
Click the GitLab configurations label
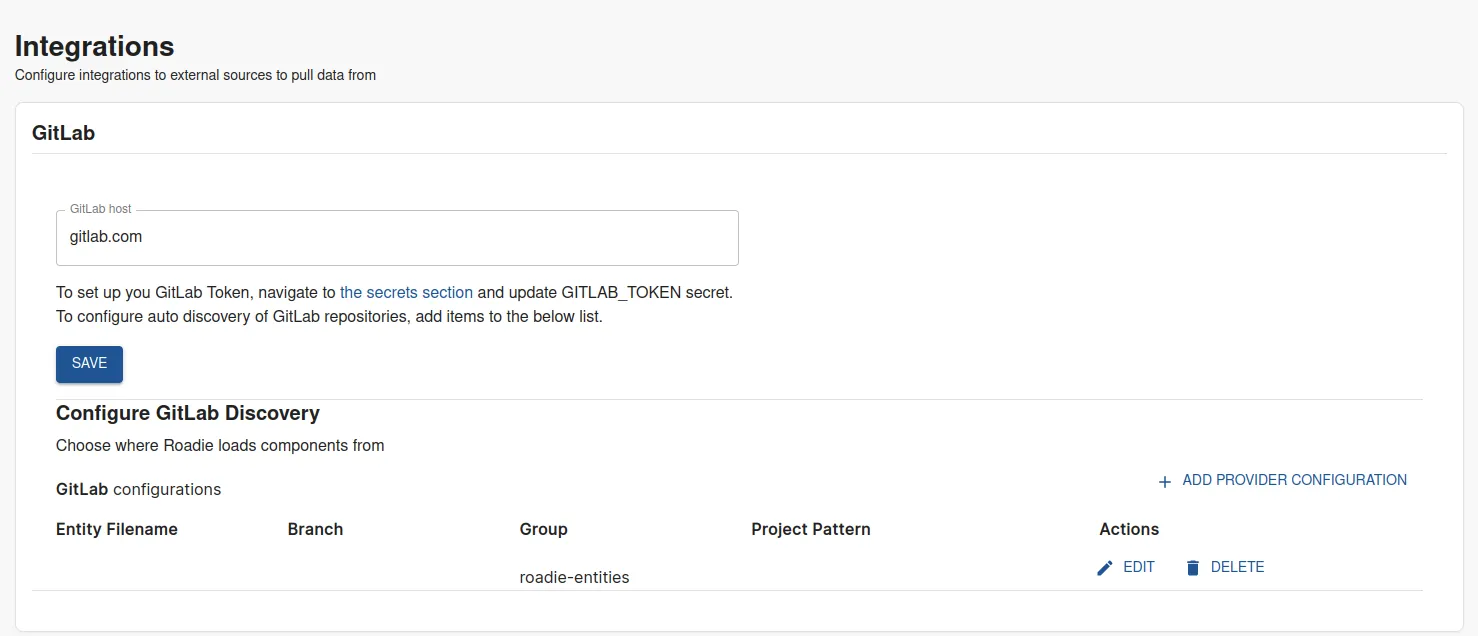click(138, 489)
